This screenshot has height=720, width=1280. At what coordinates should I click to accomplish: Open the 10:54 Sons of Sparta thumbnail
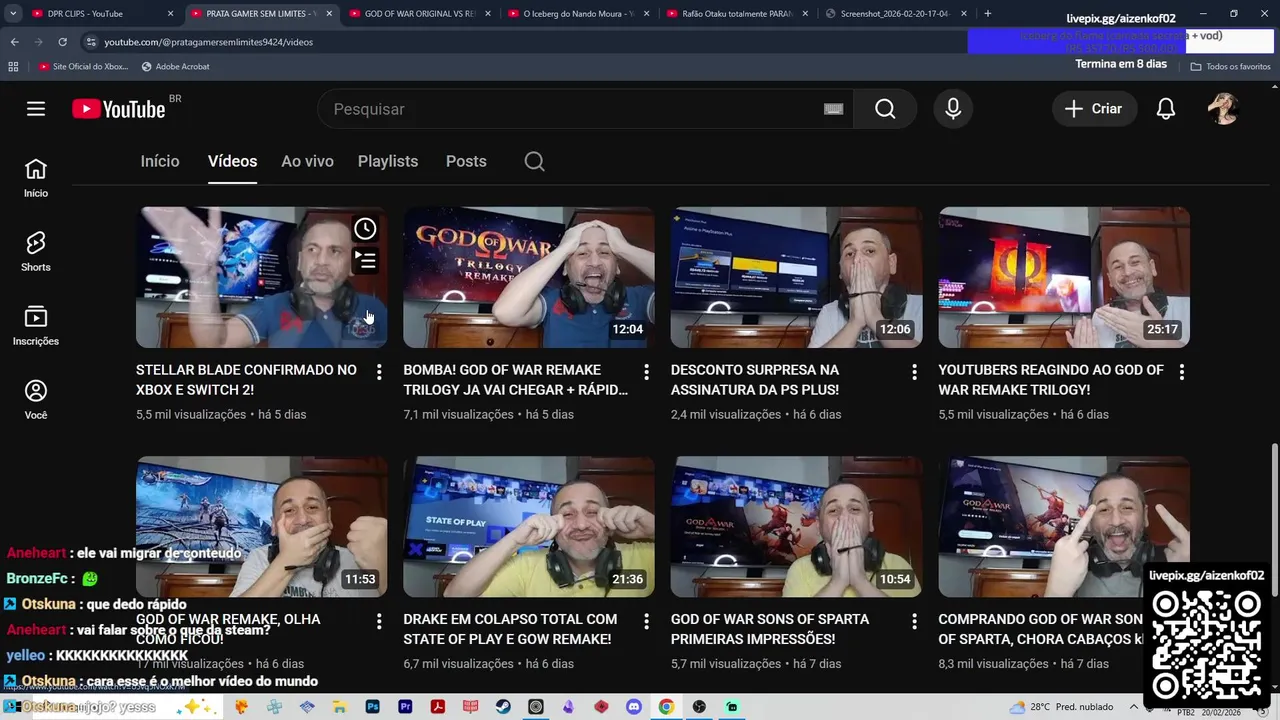(x=796, y=527)
